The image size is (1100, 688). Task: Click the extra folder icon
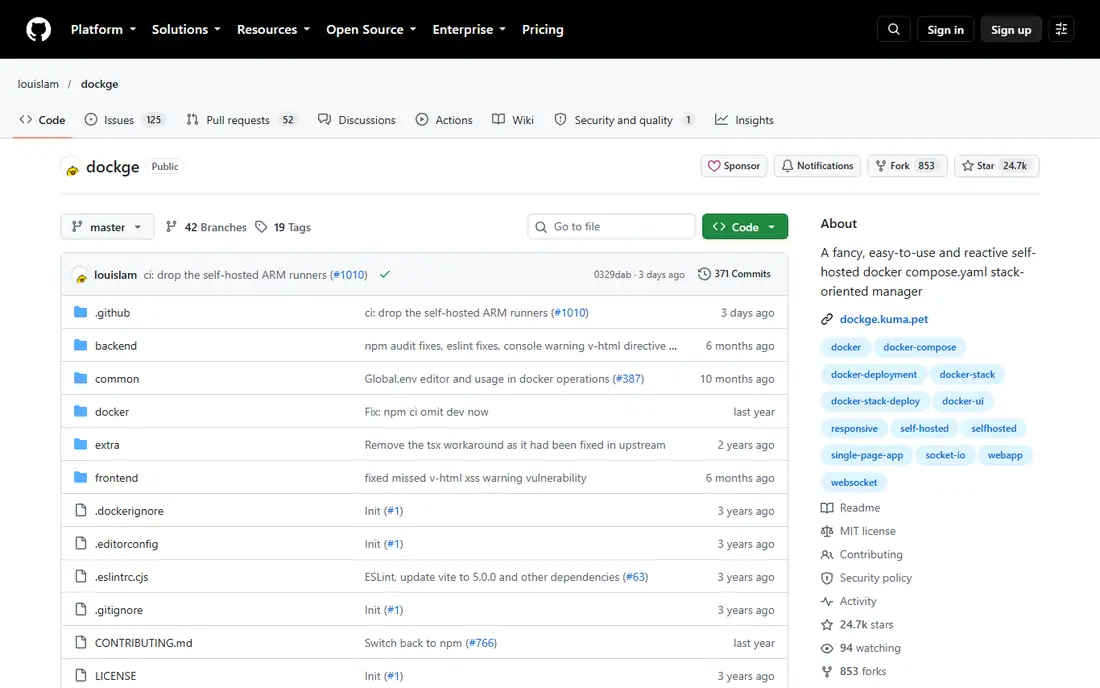[x=81, y=444]
